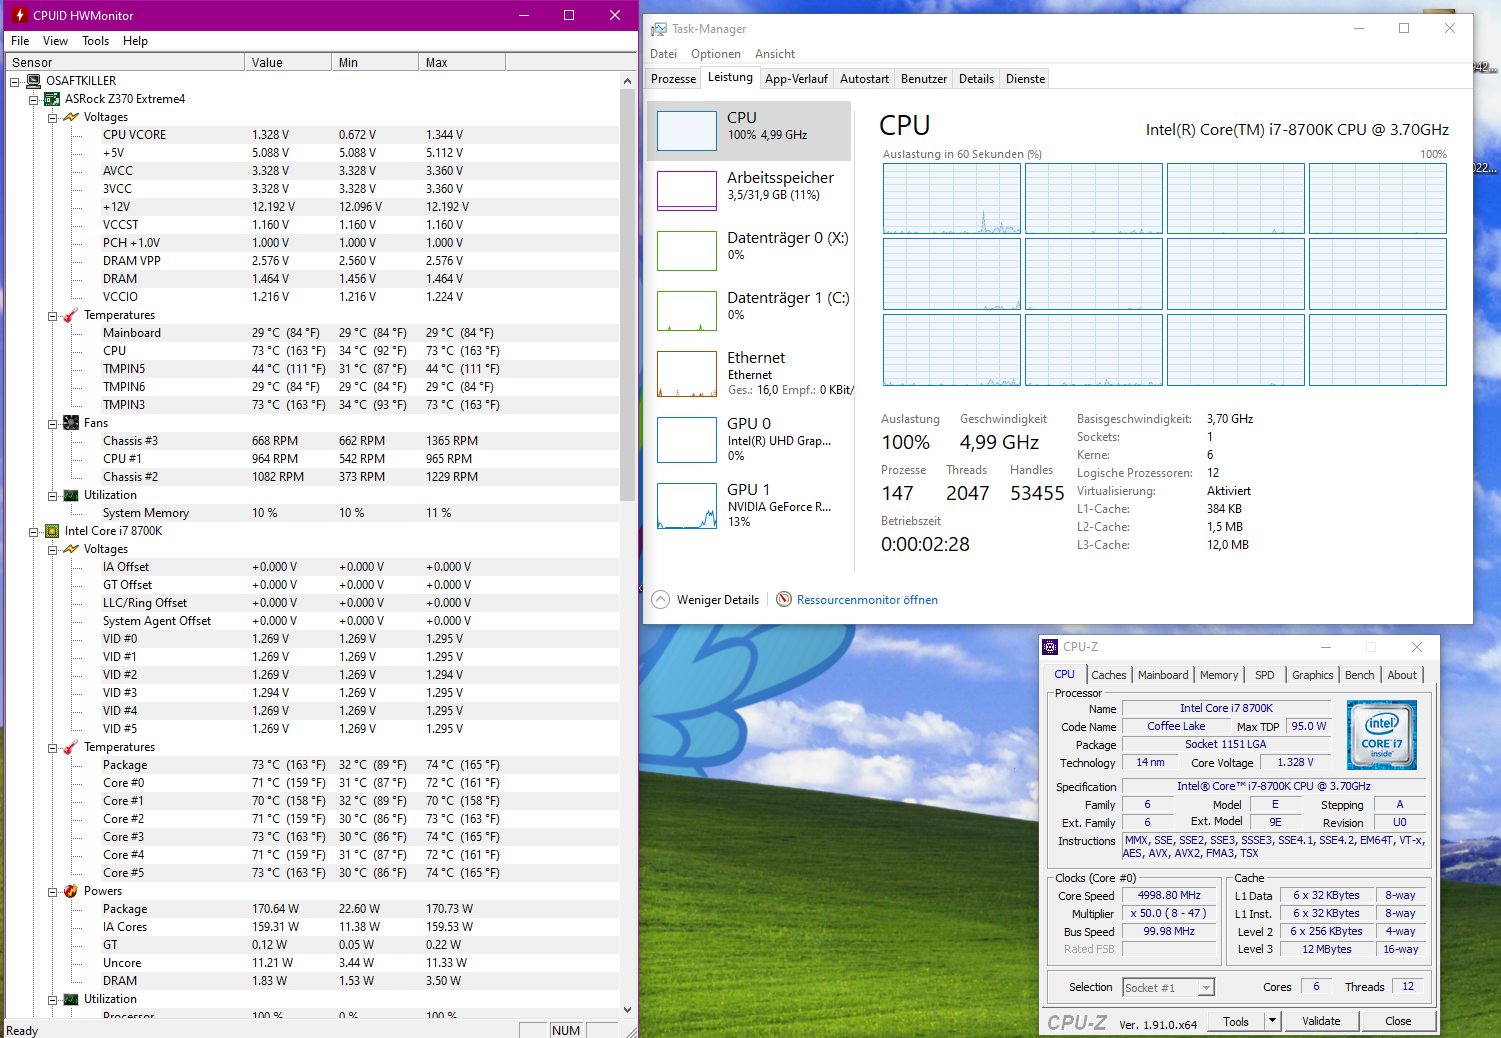Open the SPD tab in CPU-Z
This screenshot has width=1501, height=1038.
(1265, 675)
